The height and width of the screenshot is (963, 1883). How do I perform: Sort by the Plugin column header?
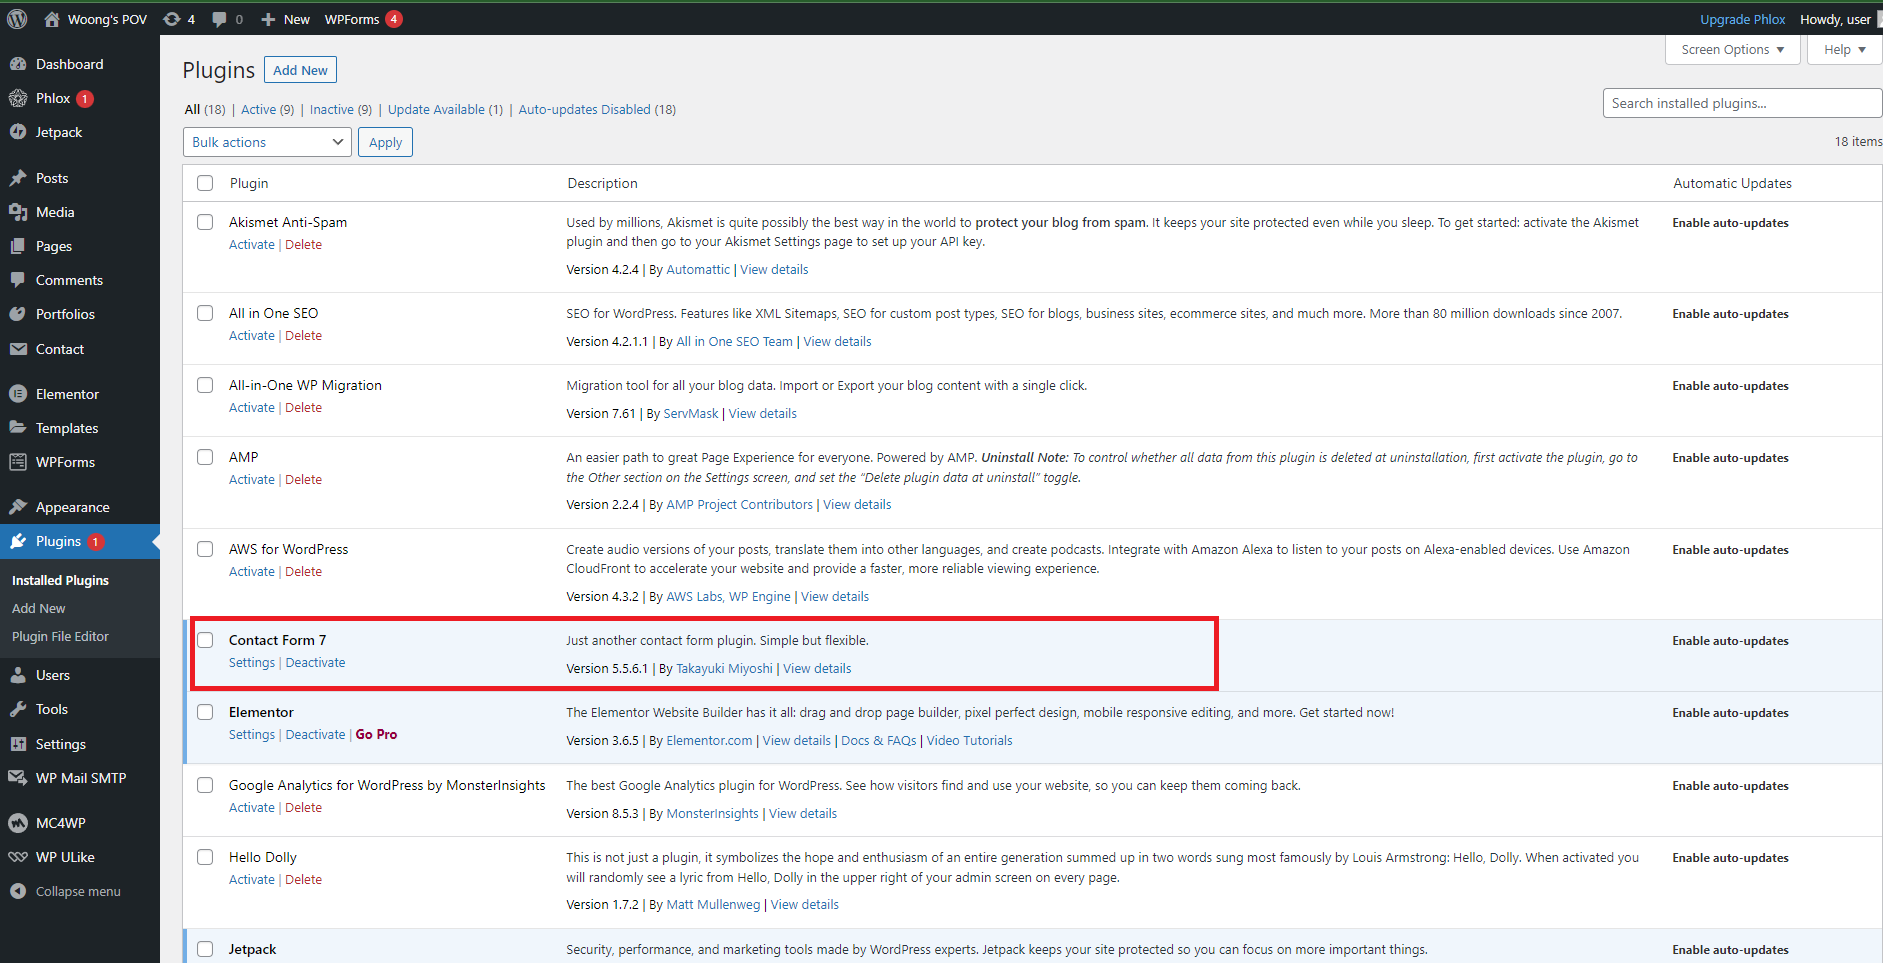(x=249, y=183)
